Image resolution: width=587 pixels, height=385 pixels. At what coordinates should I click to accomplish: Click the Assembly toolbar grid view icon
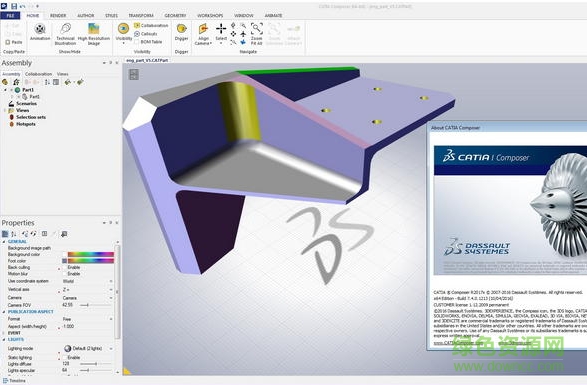(x=56, y=82)
